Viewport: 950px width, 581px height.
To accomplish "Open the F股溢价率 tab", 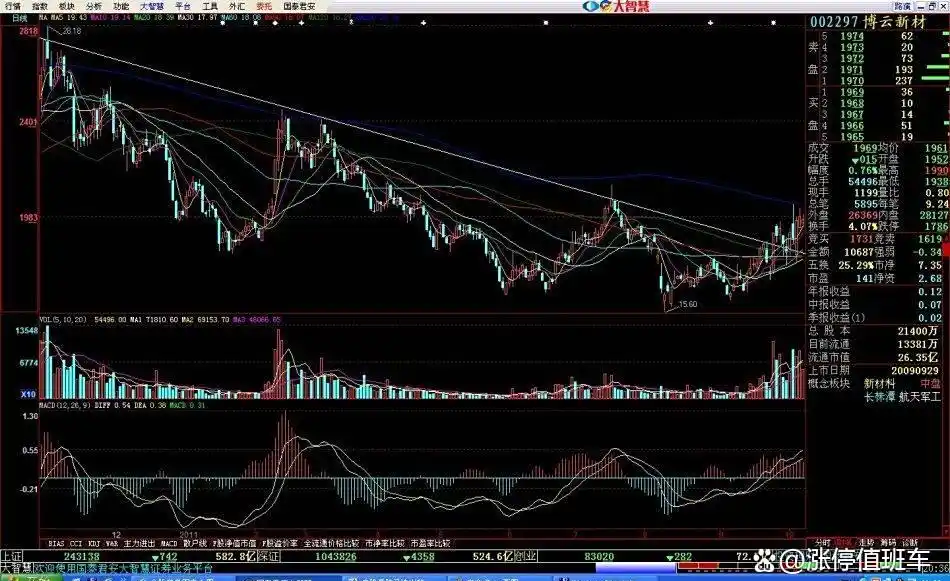I will pos(280,543).
